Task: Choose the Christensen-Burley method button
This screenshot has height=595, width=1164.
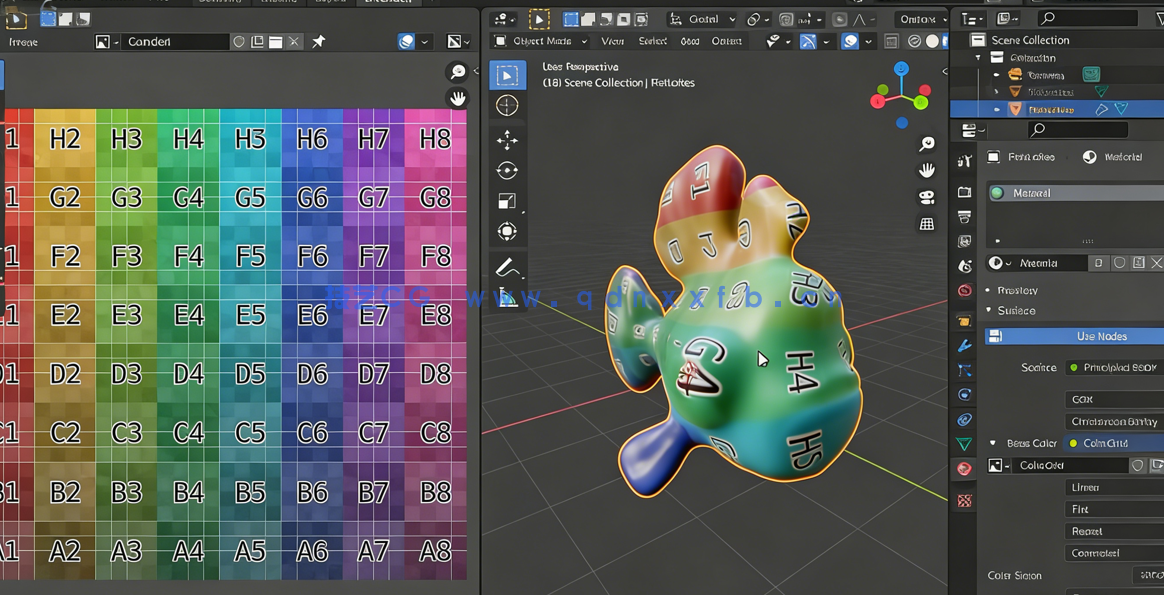Action: (1113, 420)
